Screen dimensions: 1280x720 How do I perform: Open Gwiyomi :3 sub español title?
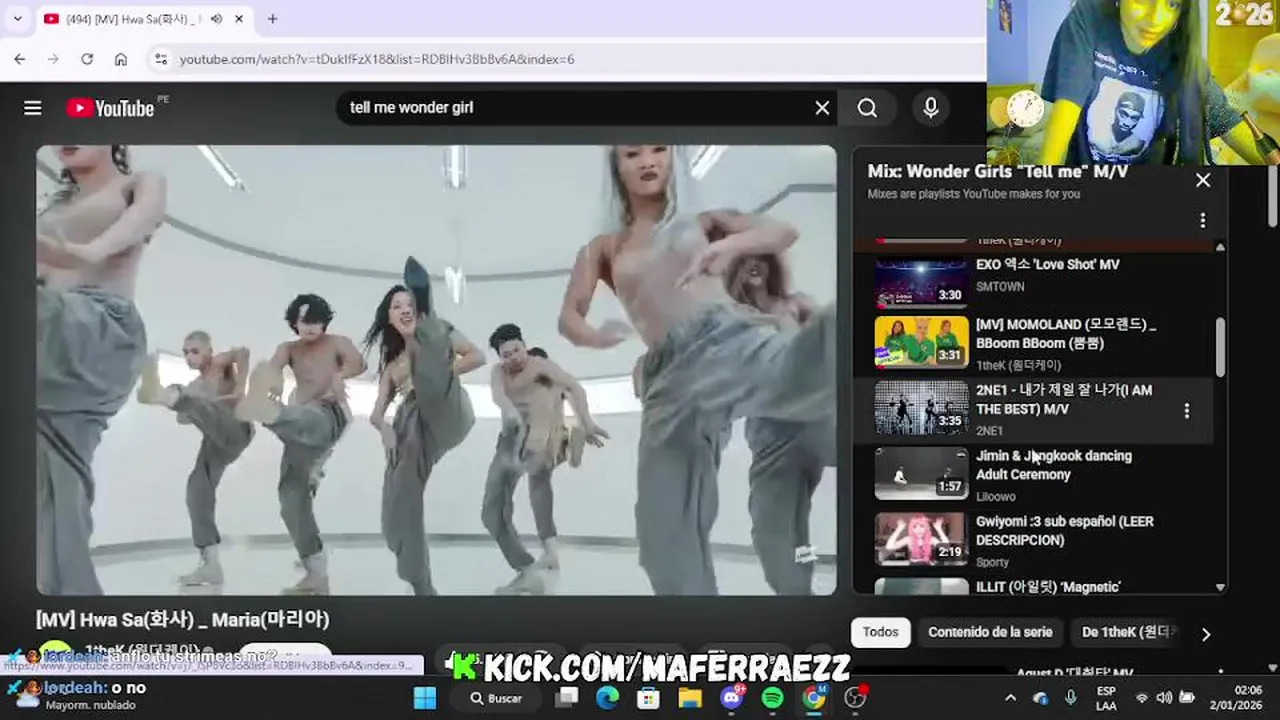pyautogui.click(x=1064, y=530)
